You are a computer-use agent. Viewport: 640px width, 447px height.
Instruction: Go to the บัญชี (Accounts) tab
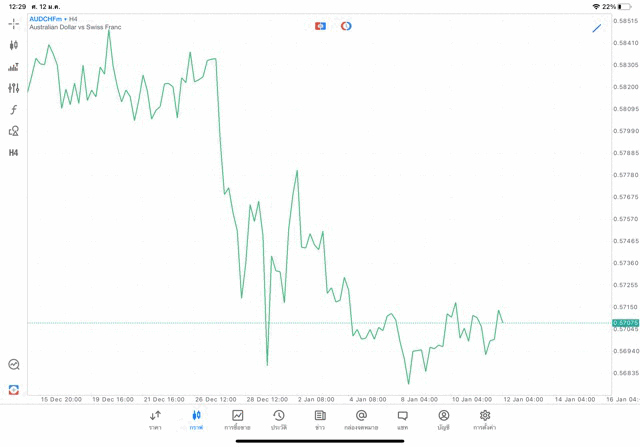(443, 420)
